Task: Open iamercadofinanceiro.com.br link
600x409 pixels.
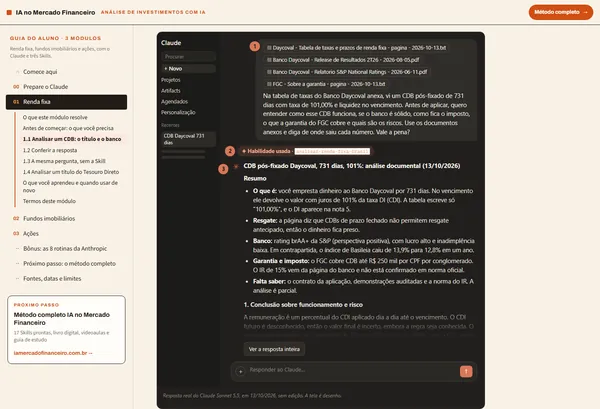Action: pyautogui.click(x=53, y=353)
